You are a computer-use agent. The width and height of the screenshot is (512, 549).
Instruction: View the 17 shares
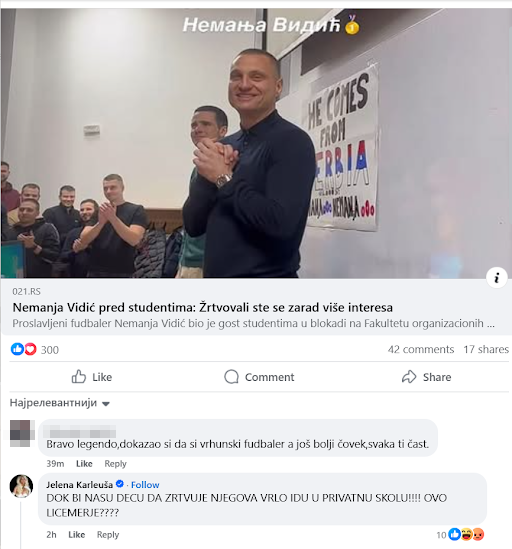click(x=486, y=349)
